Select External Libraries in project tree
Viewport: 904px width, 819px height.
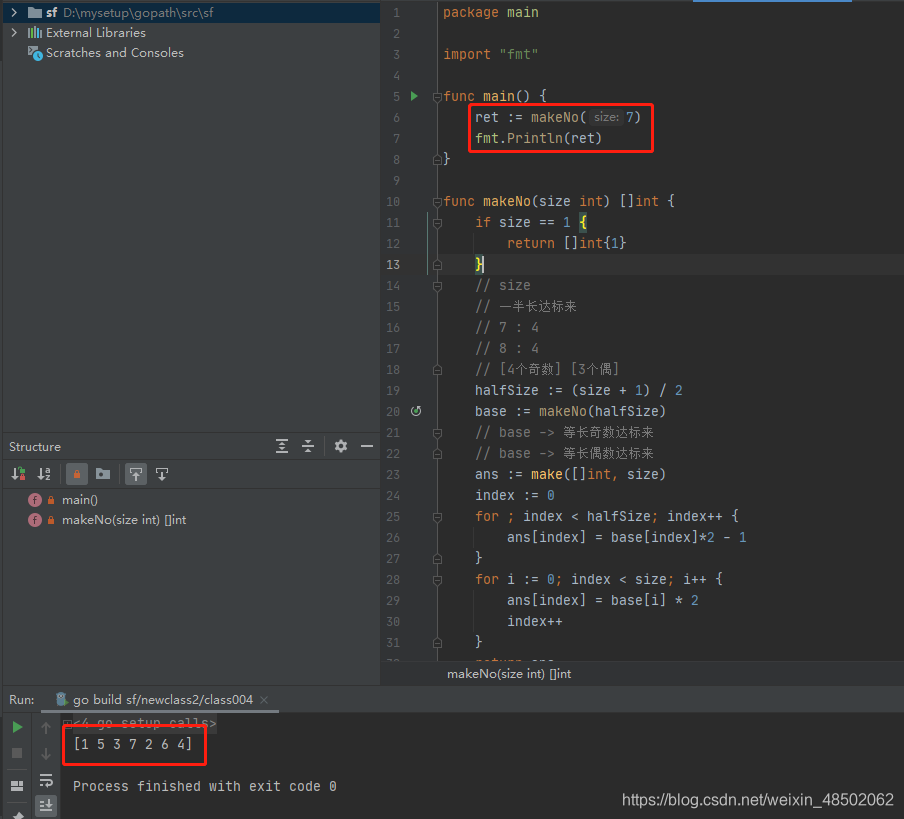point(96,32)
